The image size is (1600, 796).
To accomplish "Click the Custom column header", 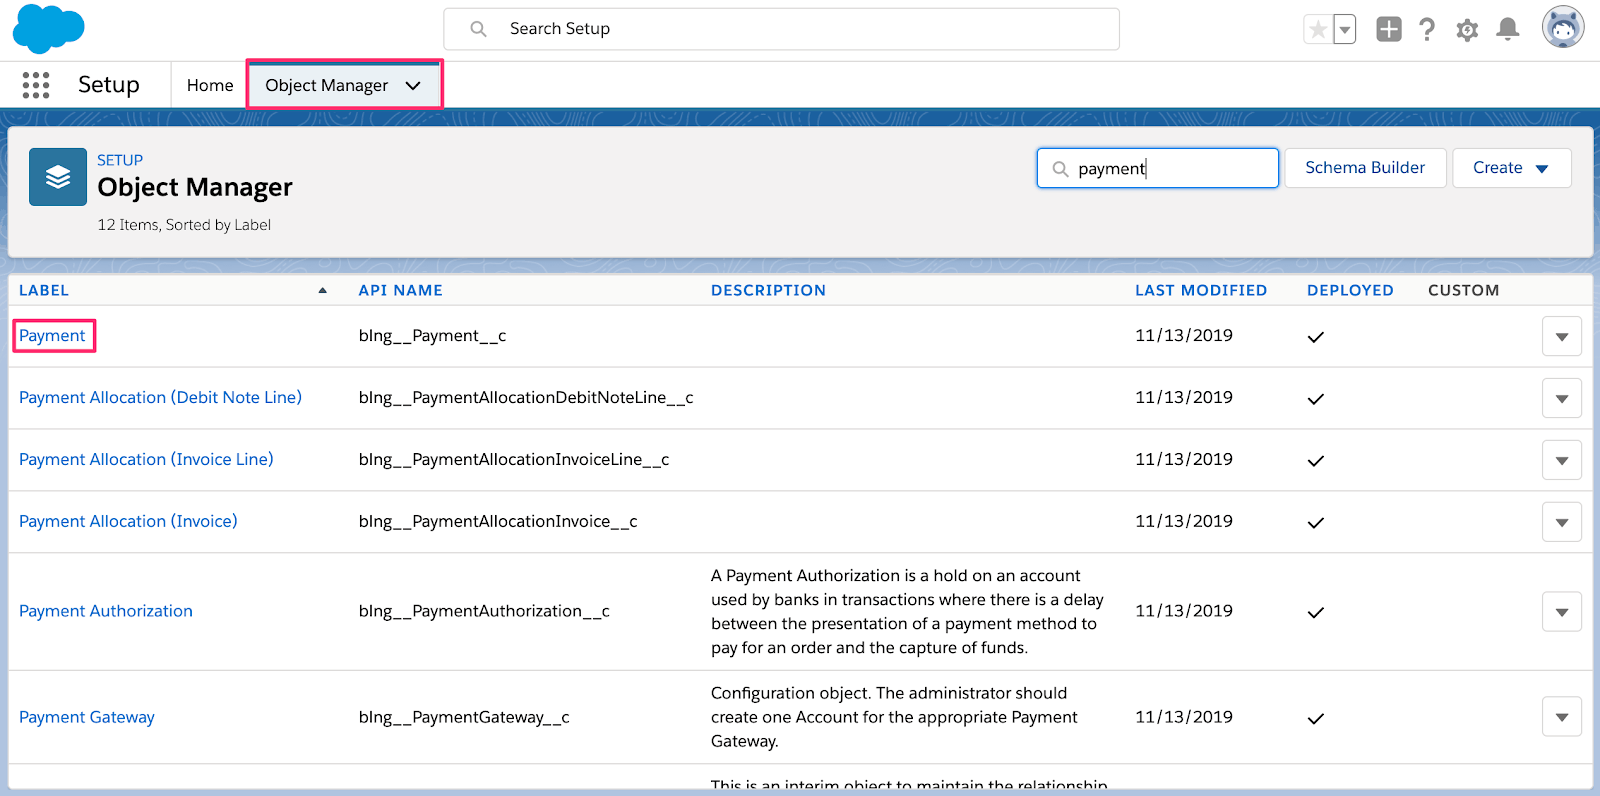I will click(x=1463, y=290).
